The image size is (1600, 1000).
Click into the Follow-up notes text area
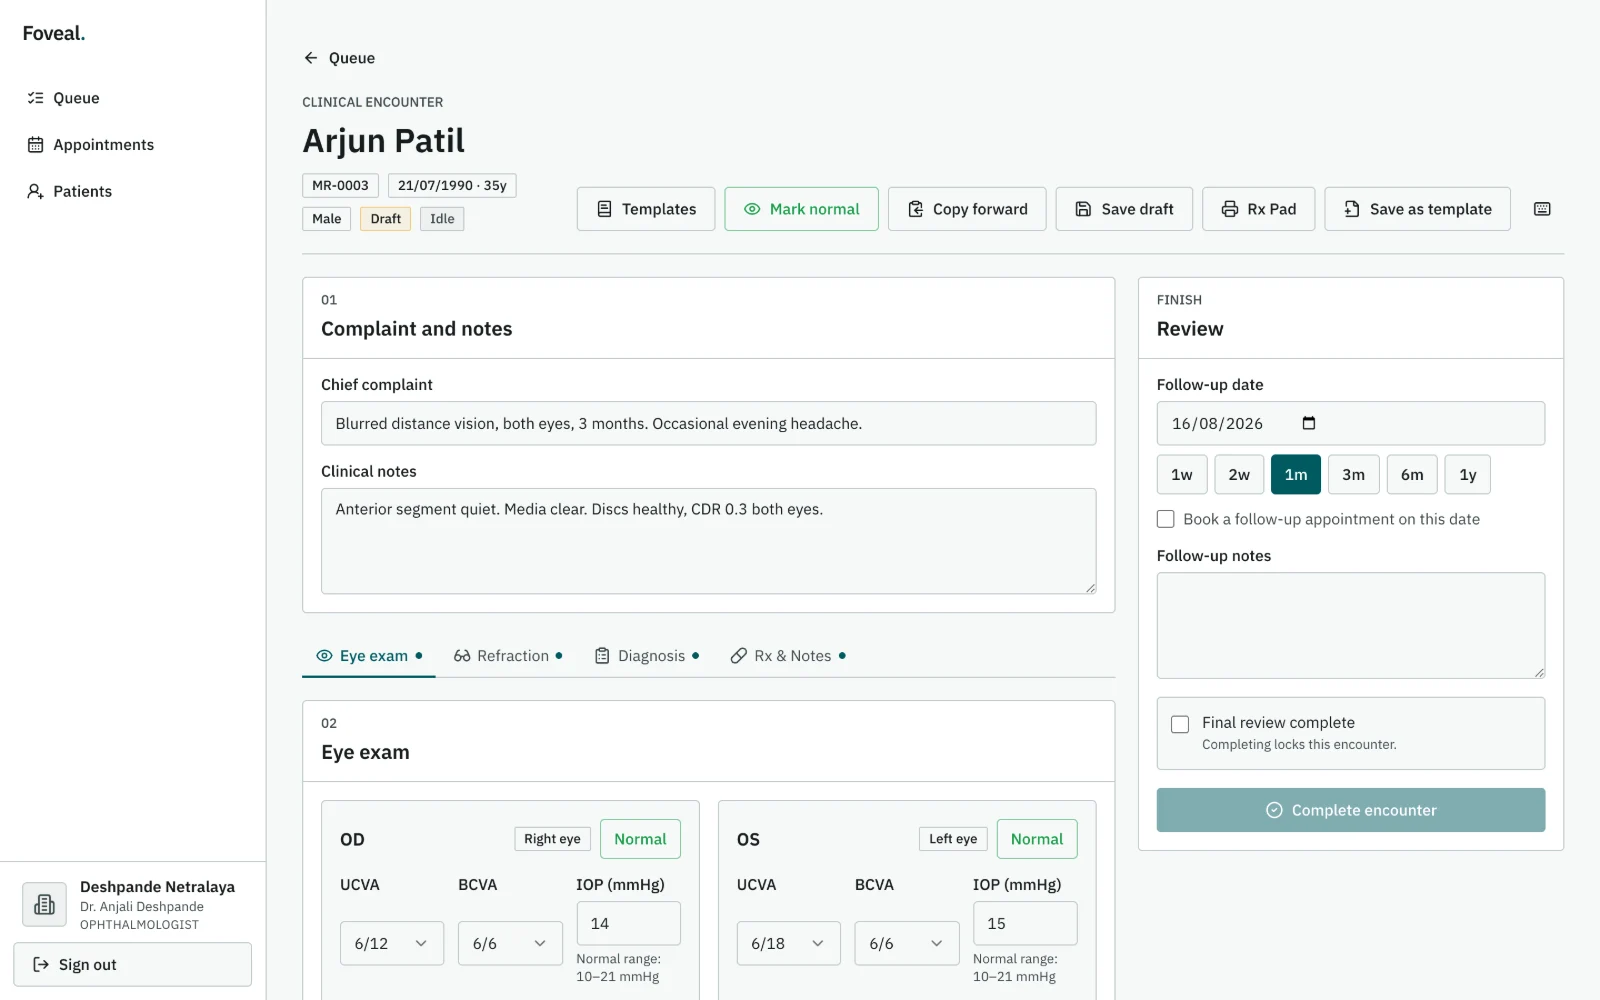1350,625
